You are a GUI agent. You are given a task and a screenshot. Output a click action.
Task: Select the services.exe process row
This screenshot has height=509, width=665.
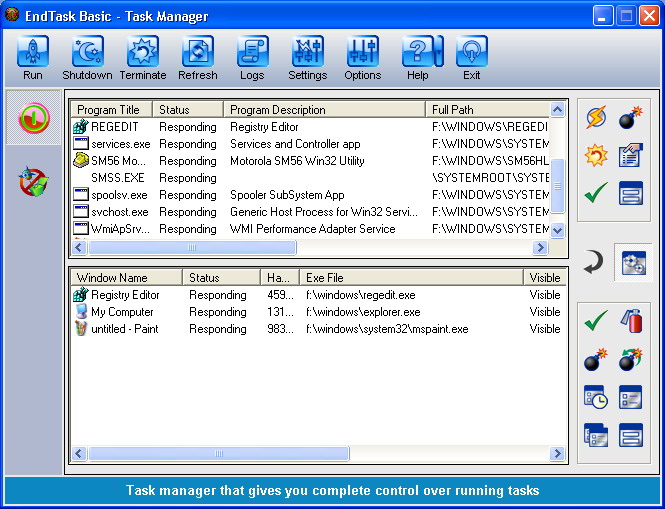[310, 144]
